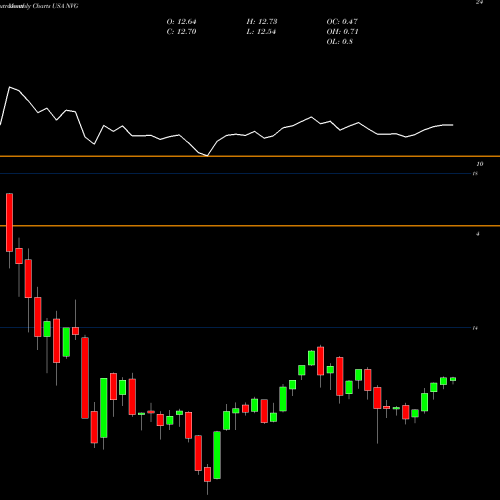Viewport: 500px width, 500px height.
Task: Select the "OH: 0.71" readout
Action: [x=342, y=32]
